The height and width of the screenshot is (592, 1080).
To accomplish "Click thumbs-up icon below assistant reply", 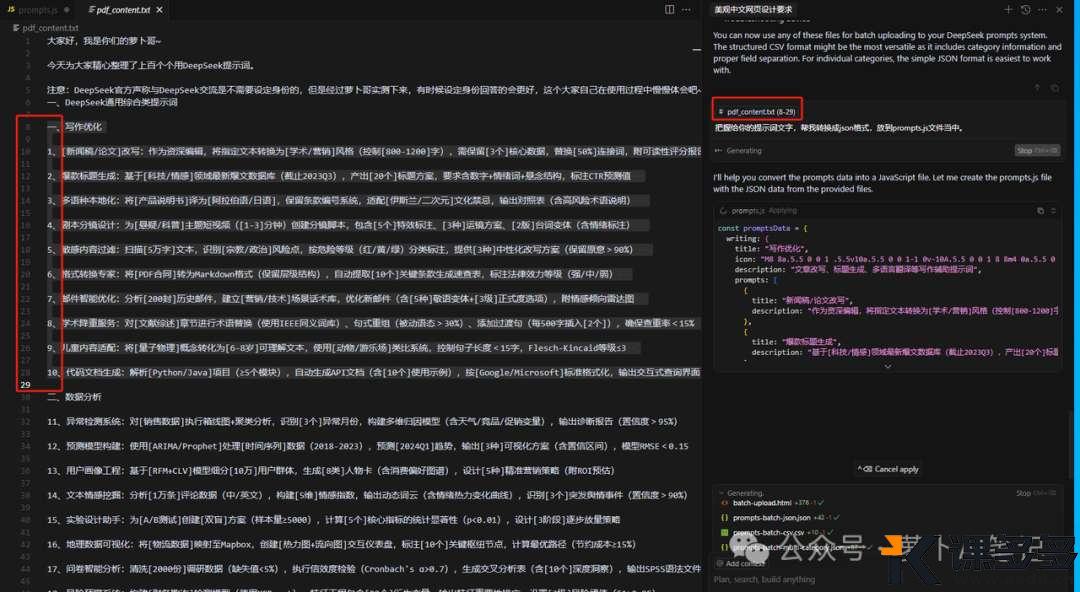I will (x=1037, y=88).
